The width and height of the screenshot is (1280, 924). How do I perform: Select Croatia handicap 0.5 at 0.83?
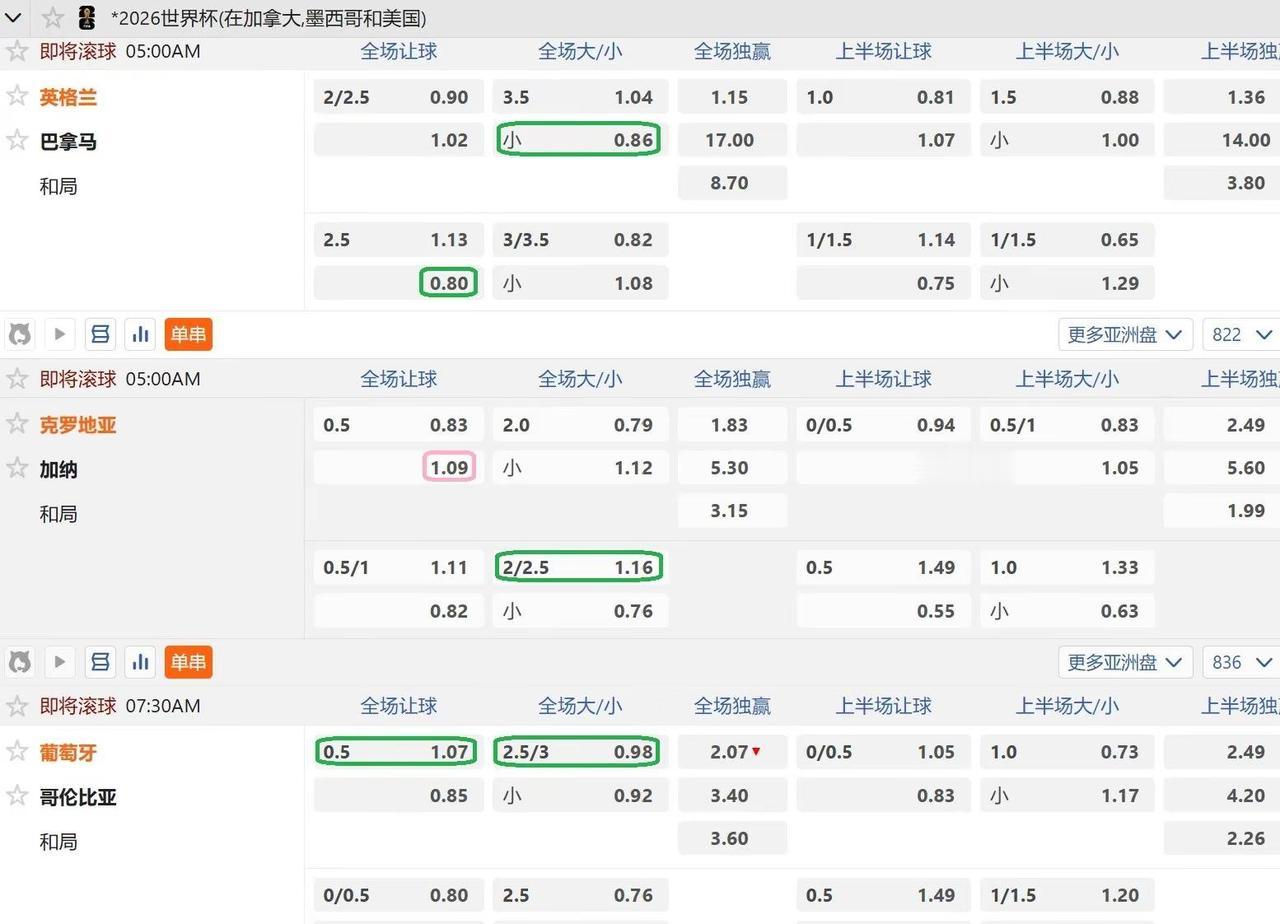pos(398,425)
